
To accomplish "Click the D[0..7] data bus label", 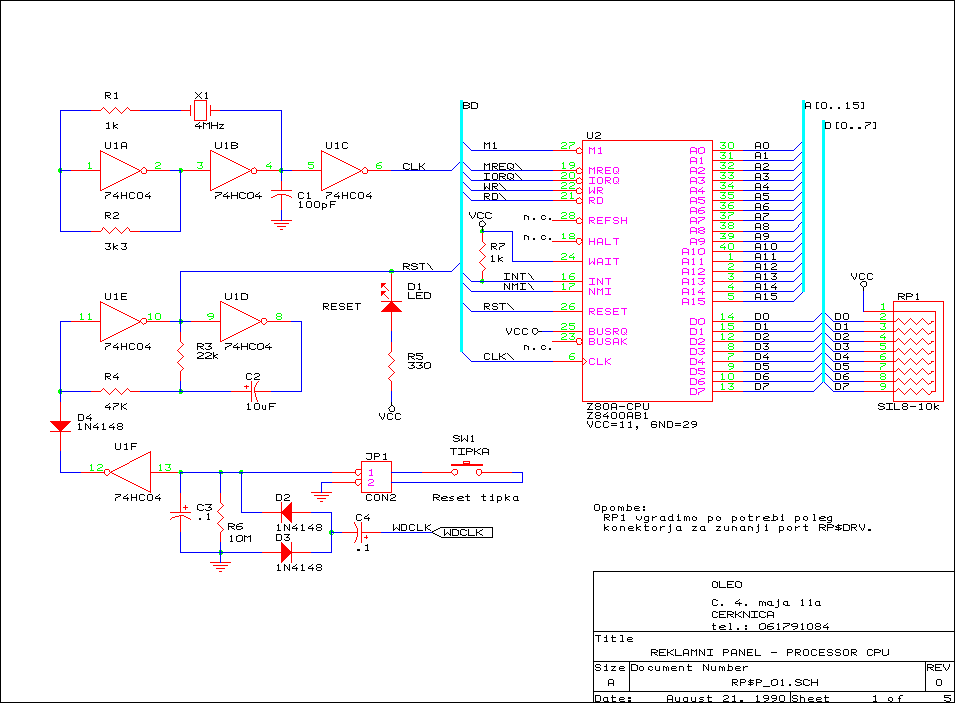I will tap(851, 125).
